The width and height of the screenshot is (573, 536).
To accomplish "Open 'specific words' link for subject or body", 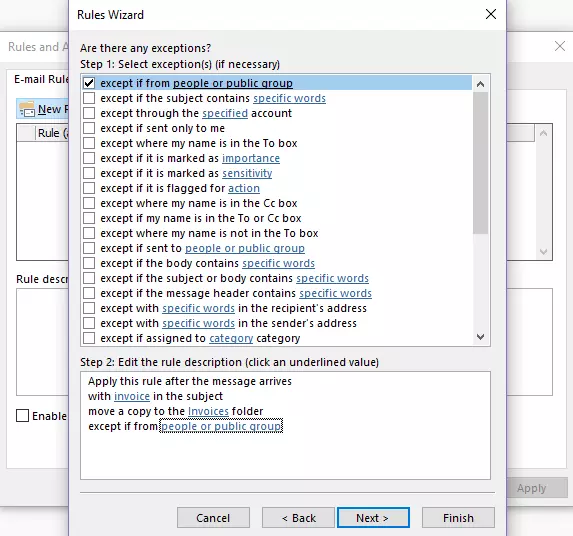I will (x=333, y=278).
